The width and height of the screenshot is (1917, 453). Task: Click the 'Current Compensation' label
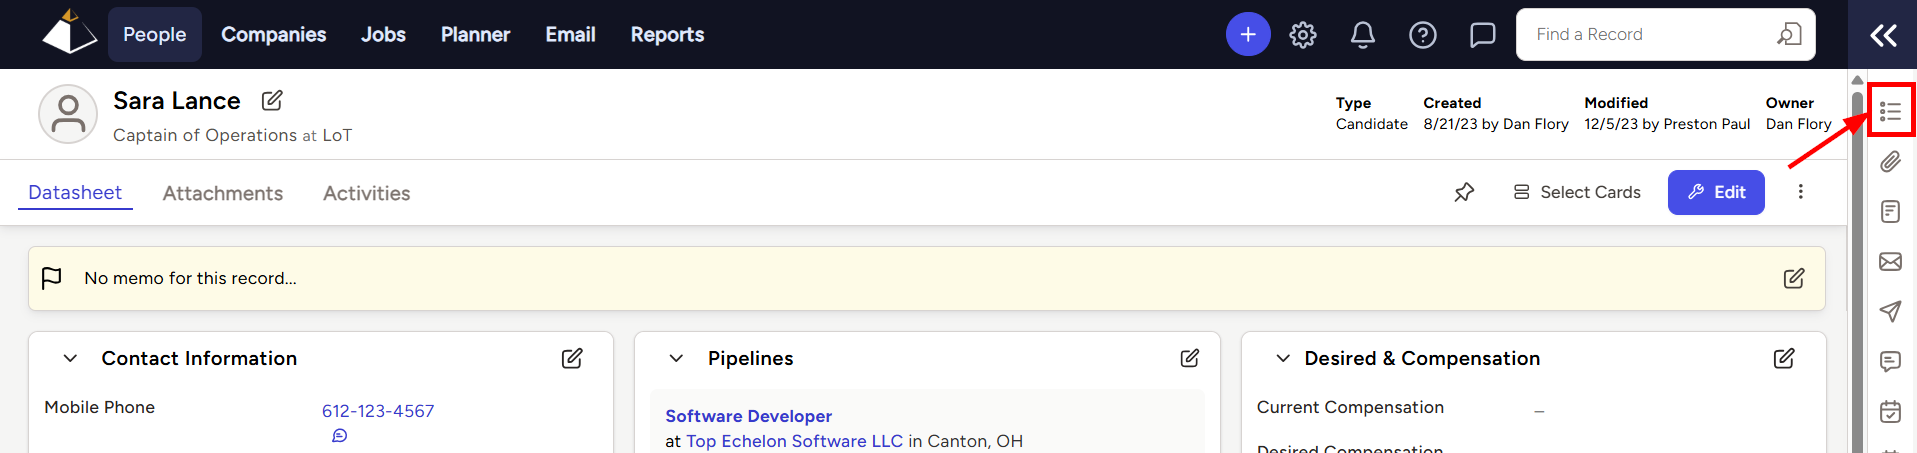[x=1350, y=407]
